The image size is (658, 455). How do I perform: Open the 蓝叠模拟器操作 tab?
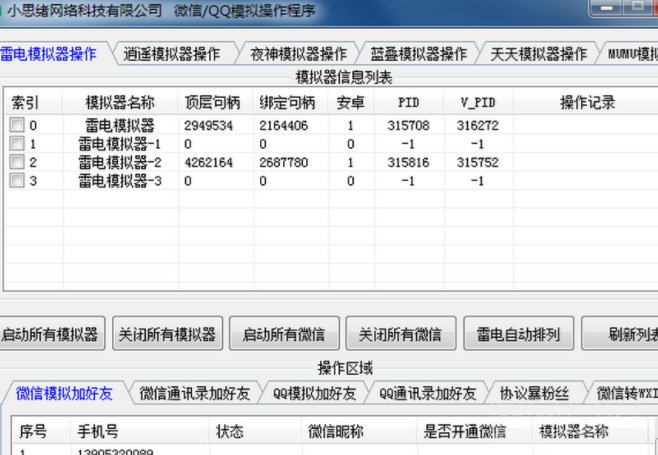[419, 54]
